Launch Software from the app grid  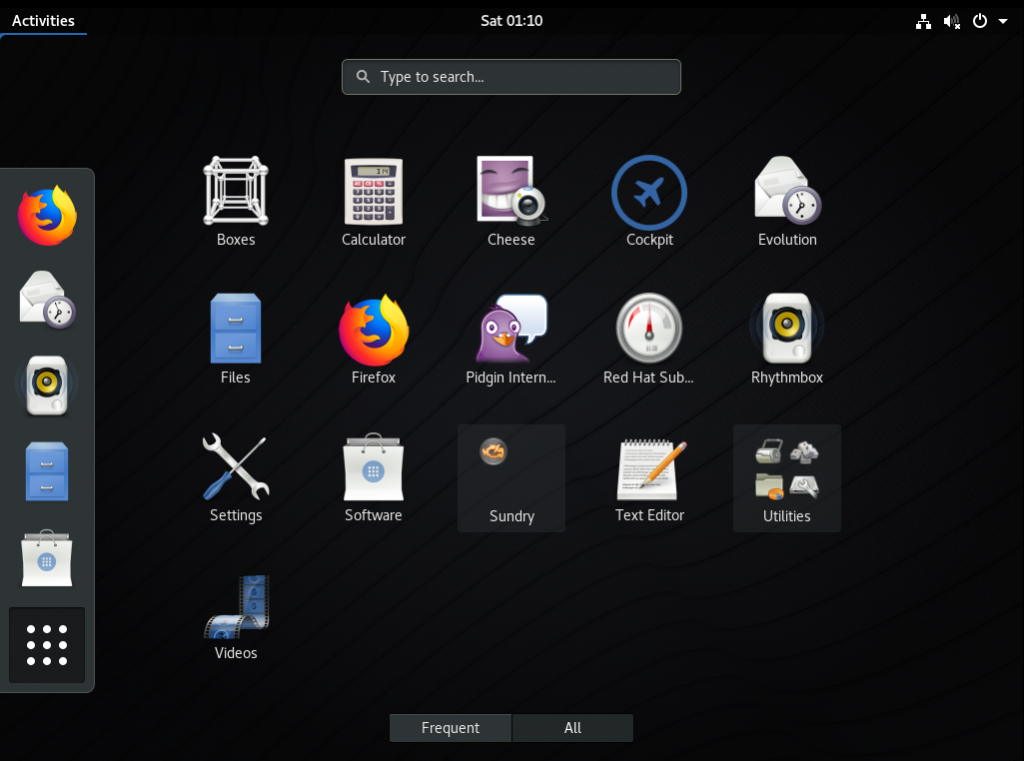374,477
